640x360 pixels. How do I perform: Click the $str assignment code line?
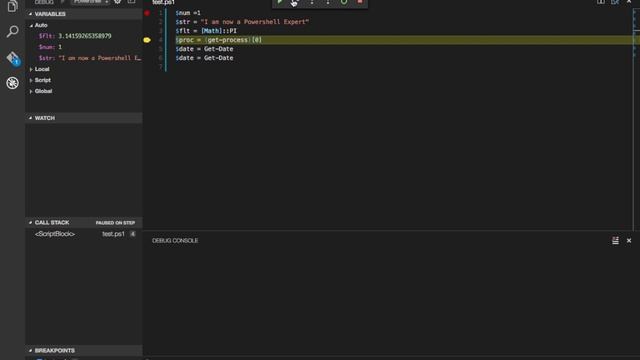[x=242, y=22]
